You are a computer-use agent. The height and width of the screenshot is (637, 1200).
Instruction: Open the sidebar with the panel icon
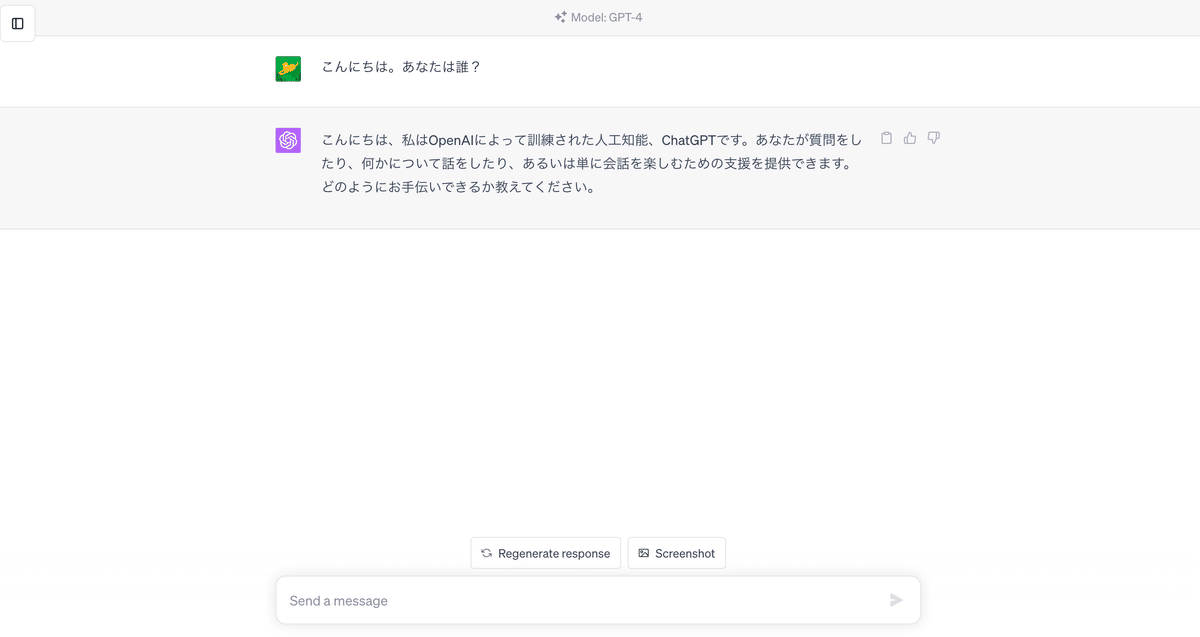pos(18,23)
